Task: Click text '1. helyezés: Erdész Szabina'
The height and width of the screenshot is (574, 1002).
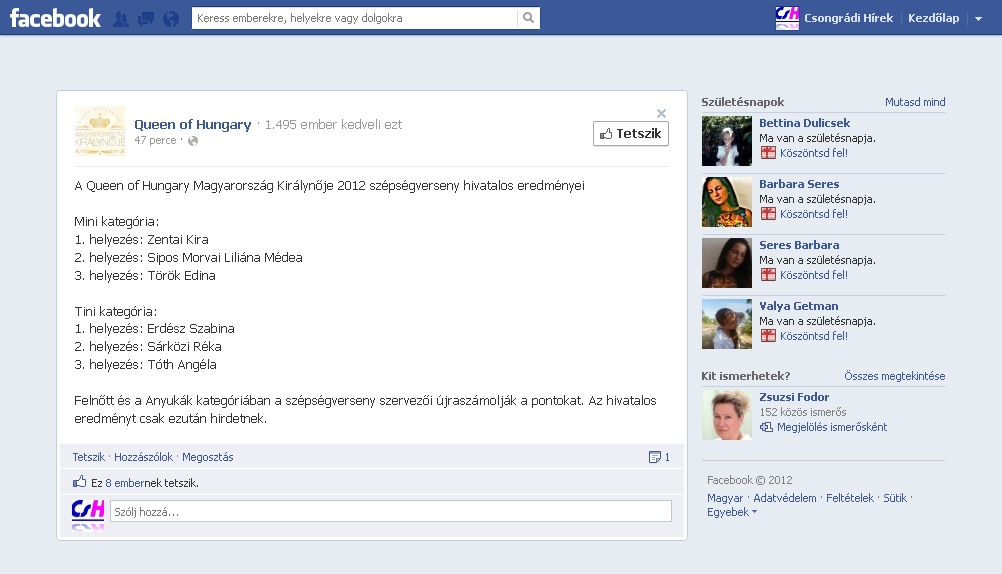Action: tap(154, 329)
